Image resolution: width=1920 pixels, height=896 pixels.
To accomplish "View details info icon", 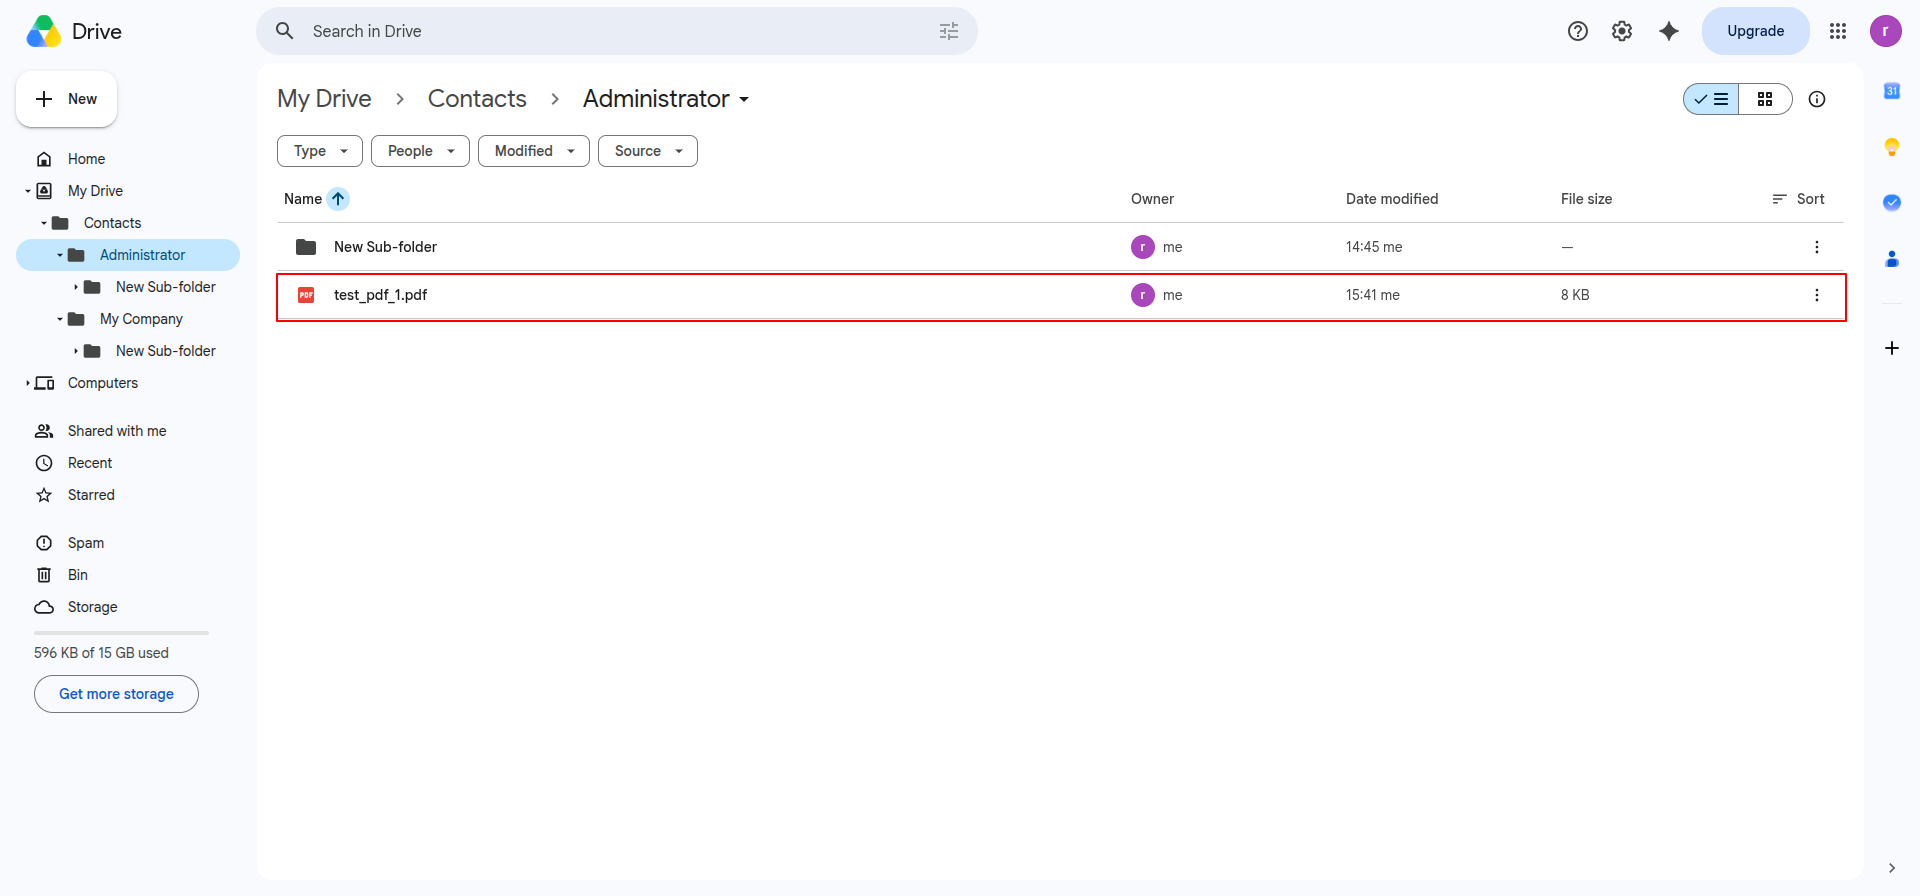I will click(1817, 99).
